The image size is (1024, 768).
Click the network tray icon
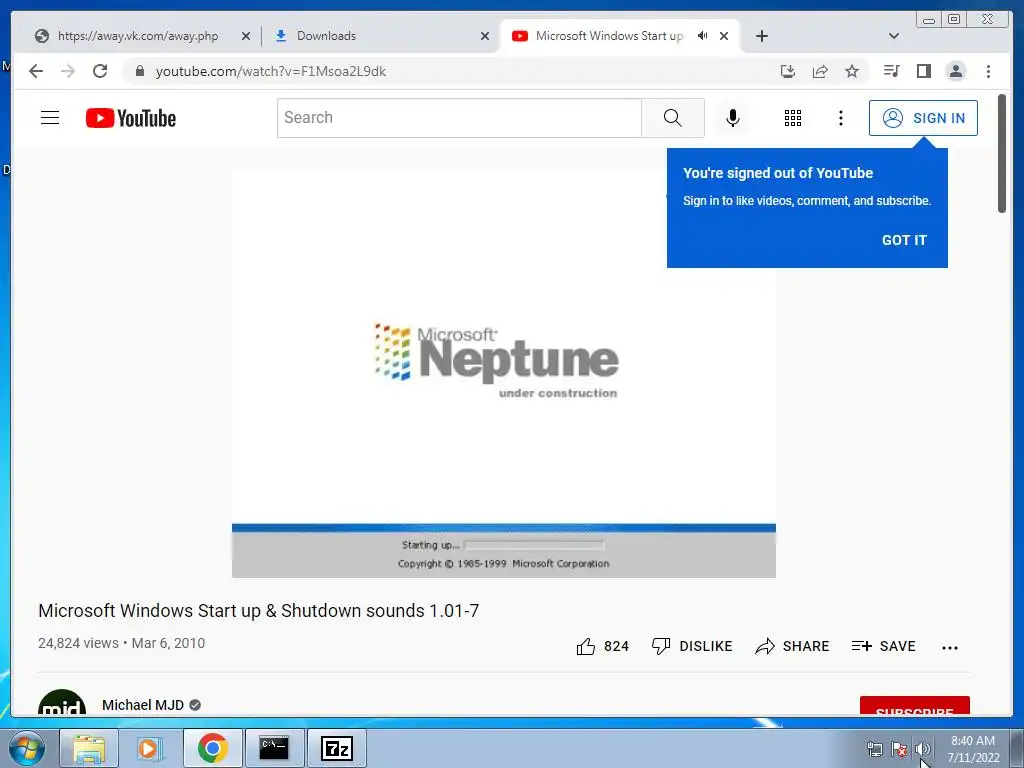874,749
